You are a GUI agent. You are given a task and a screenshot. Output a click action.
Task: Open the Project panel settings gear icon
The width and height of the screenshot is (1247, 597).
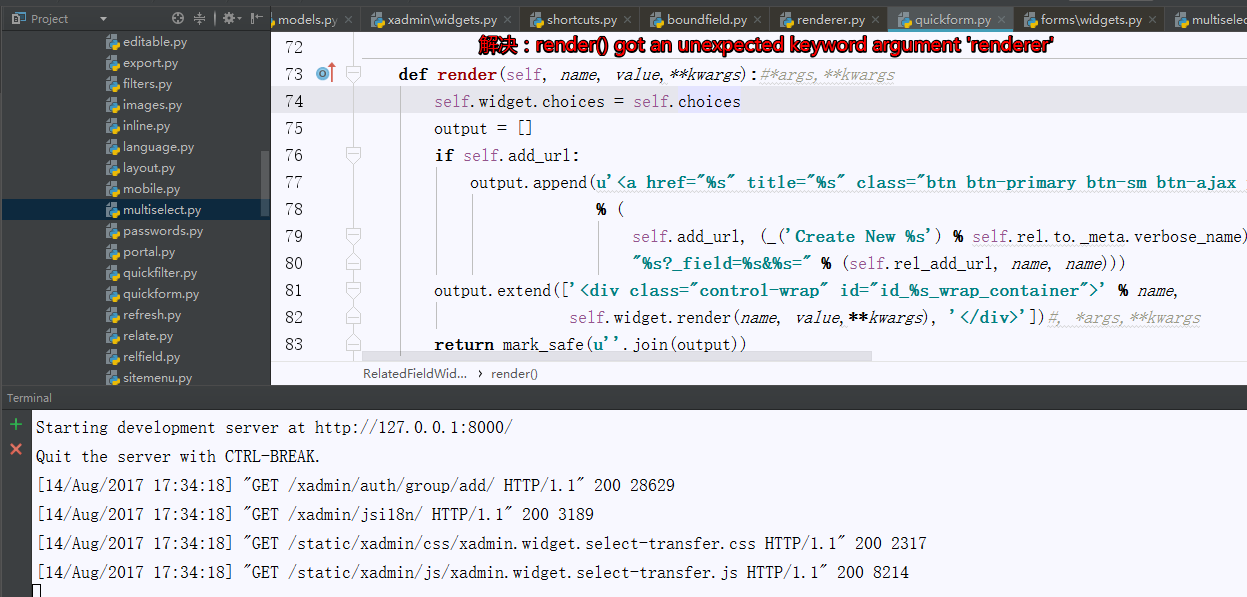point(230,18)
